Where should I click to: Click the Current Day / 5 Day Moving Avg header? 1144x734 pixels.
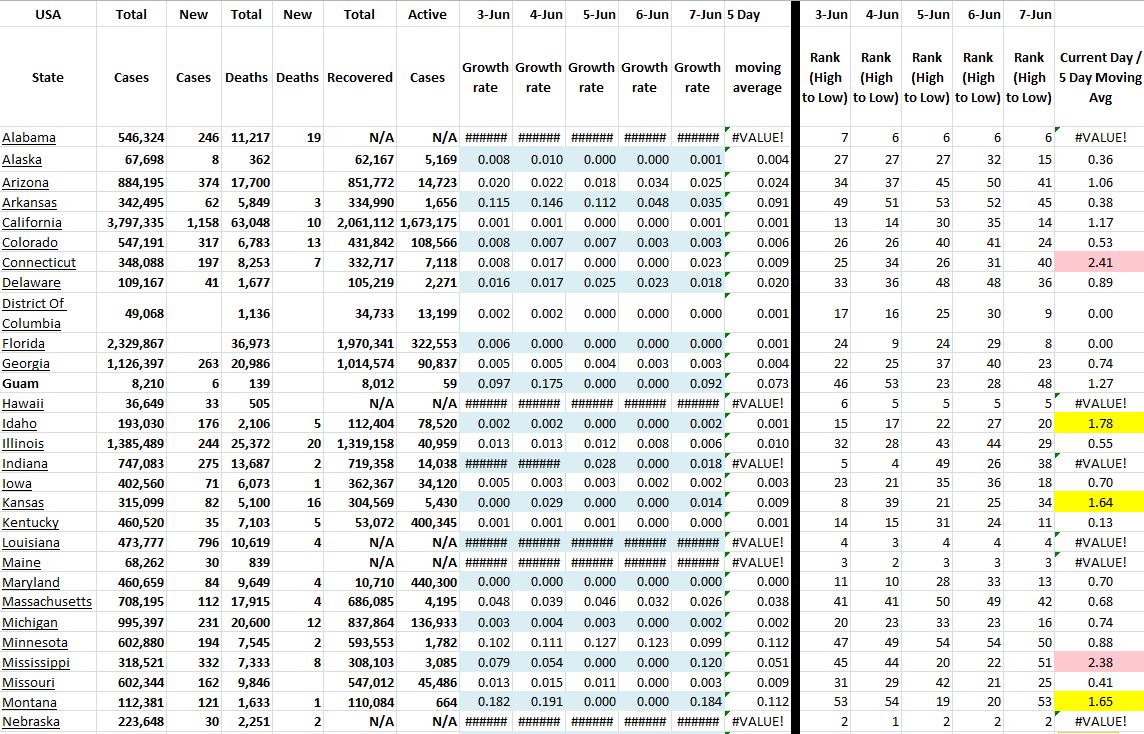(x=1099, y=77)
